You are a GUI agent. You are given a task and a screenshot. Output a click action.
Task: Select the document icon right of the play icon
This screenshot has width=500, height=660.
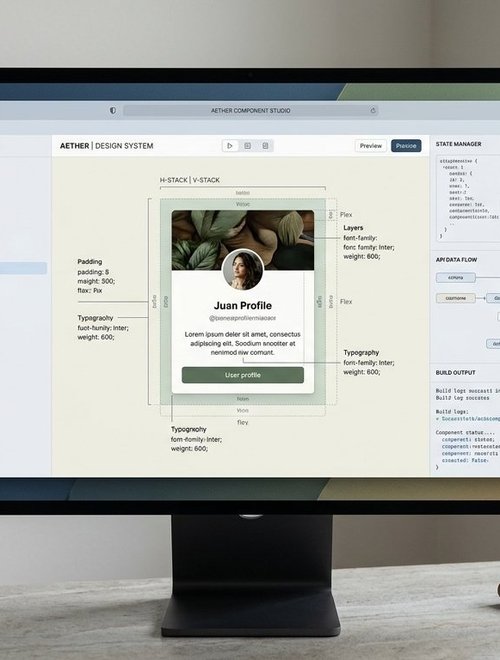tap(265, 146)
